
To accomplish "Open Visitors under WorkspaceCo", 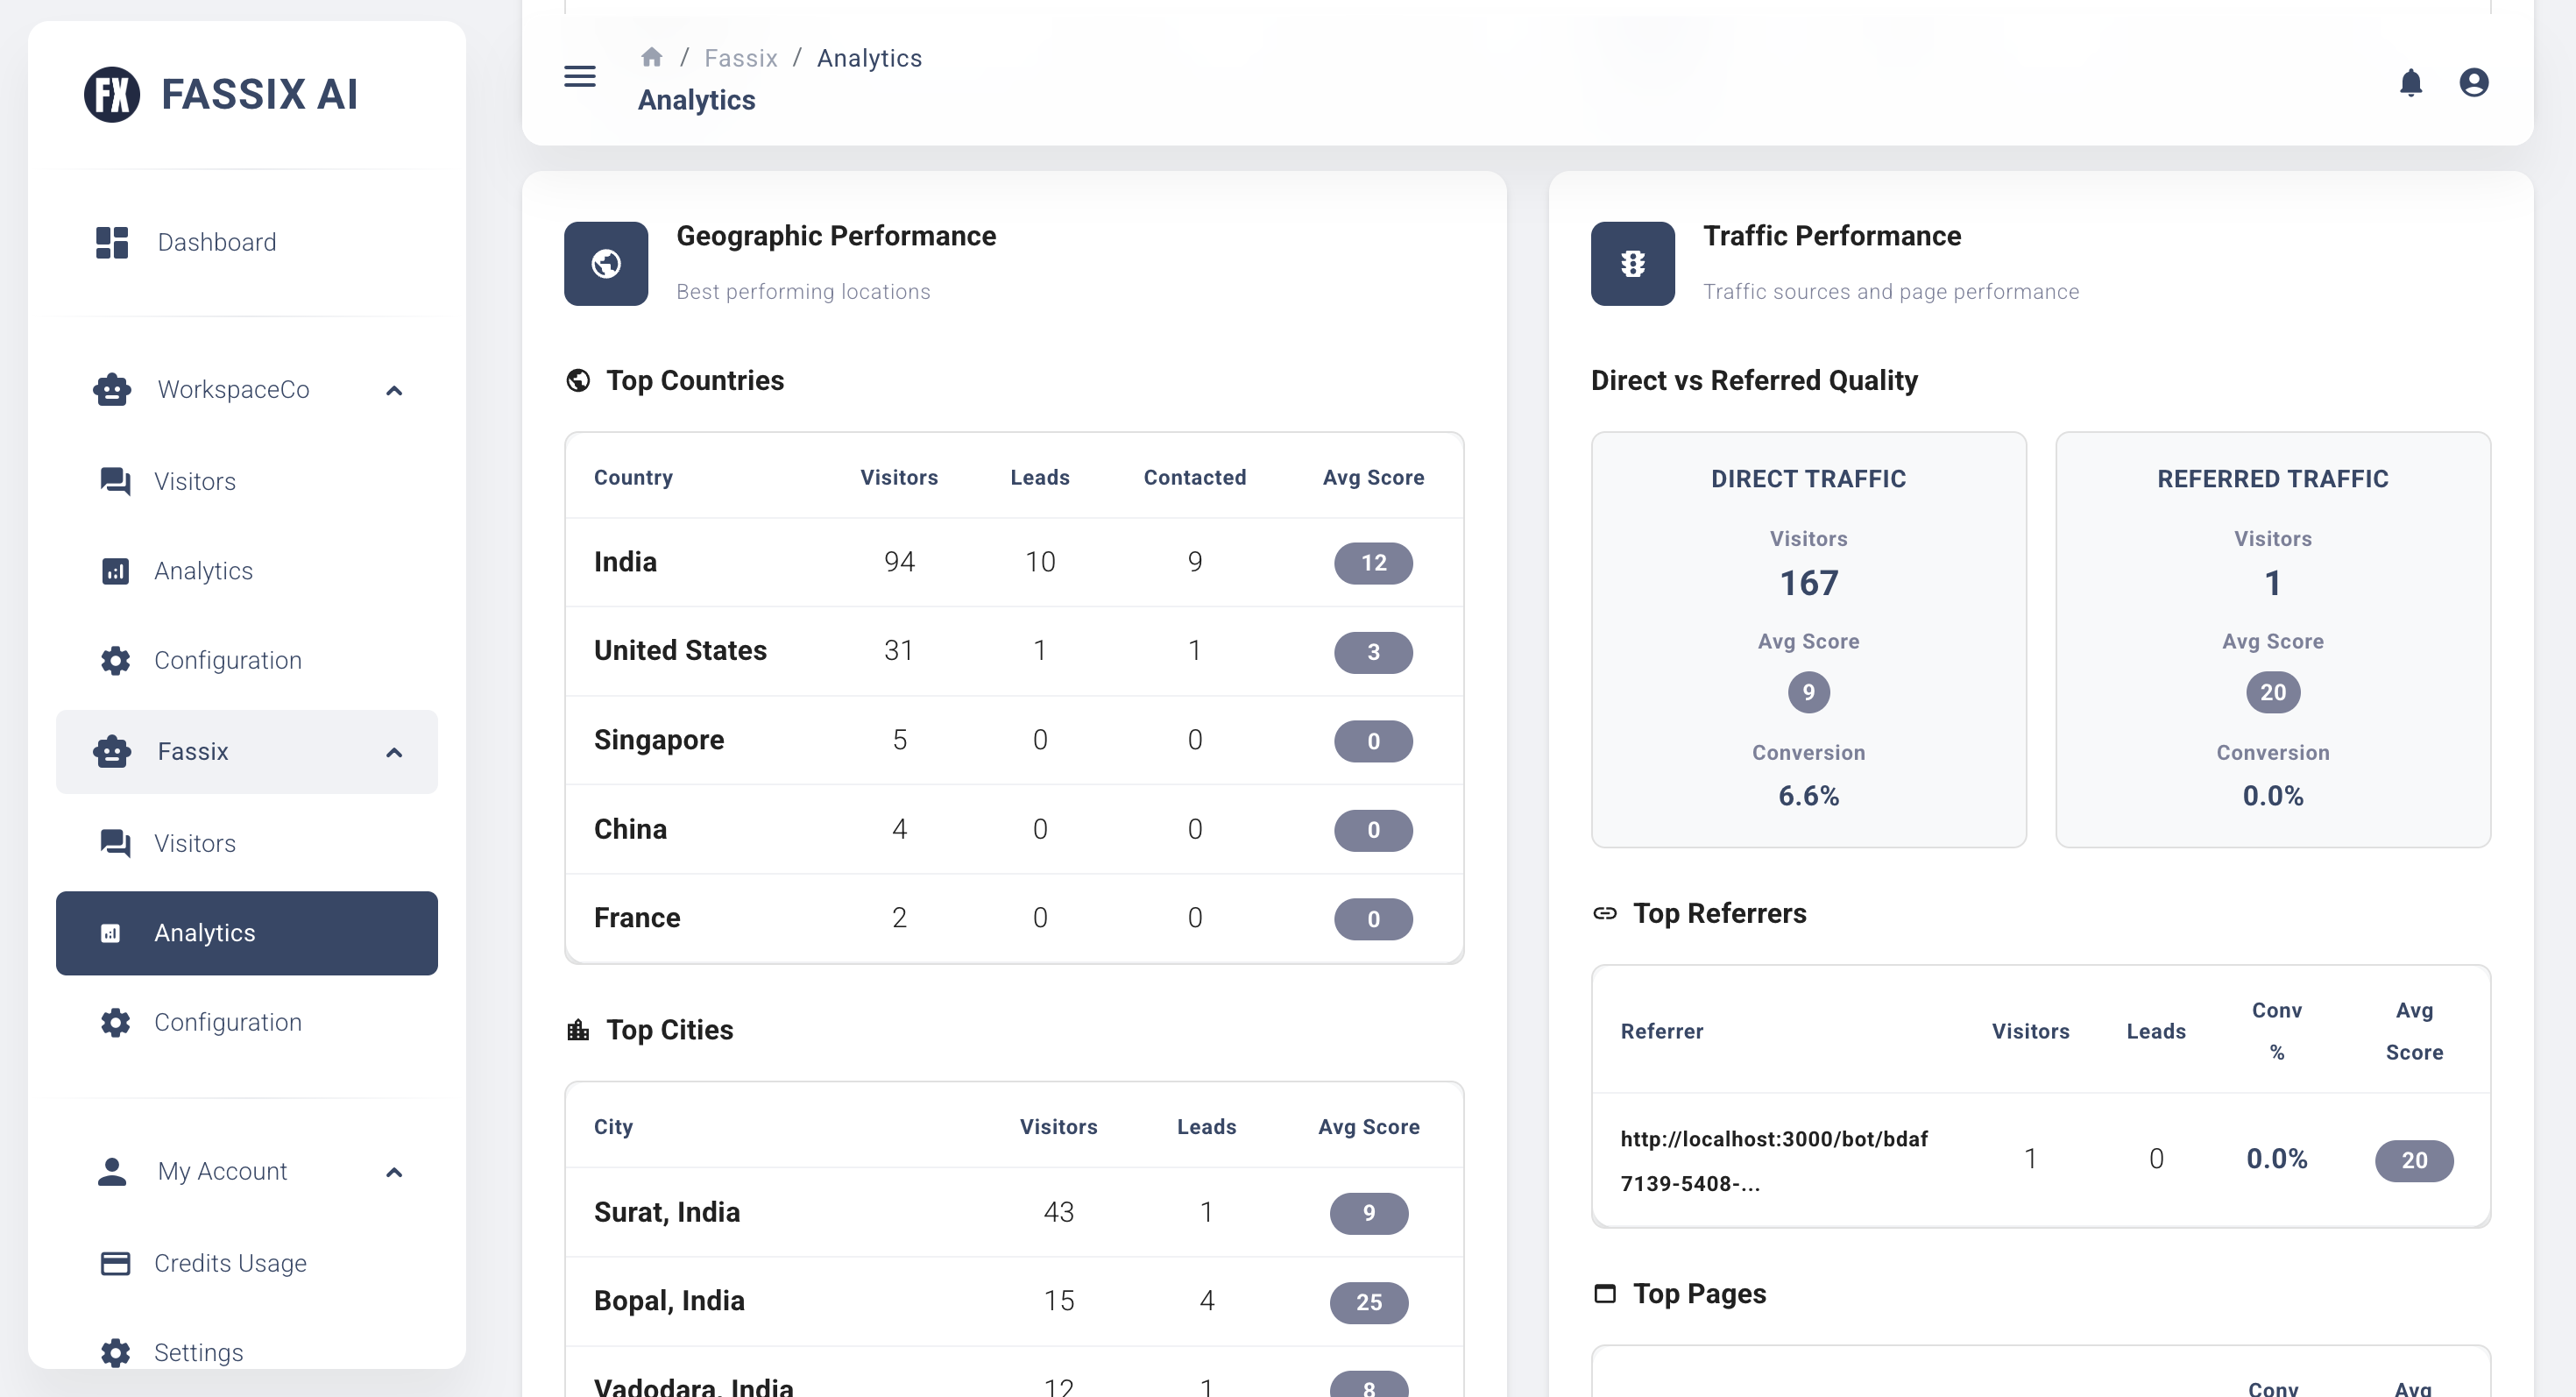I will pos(194,481).
